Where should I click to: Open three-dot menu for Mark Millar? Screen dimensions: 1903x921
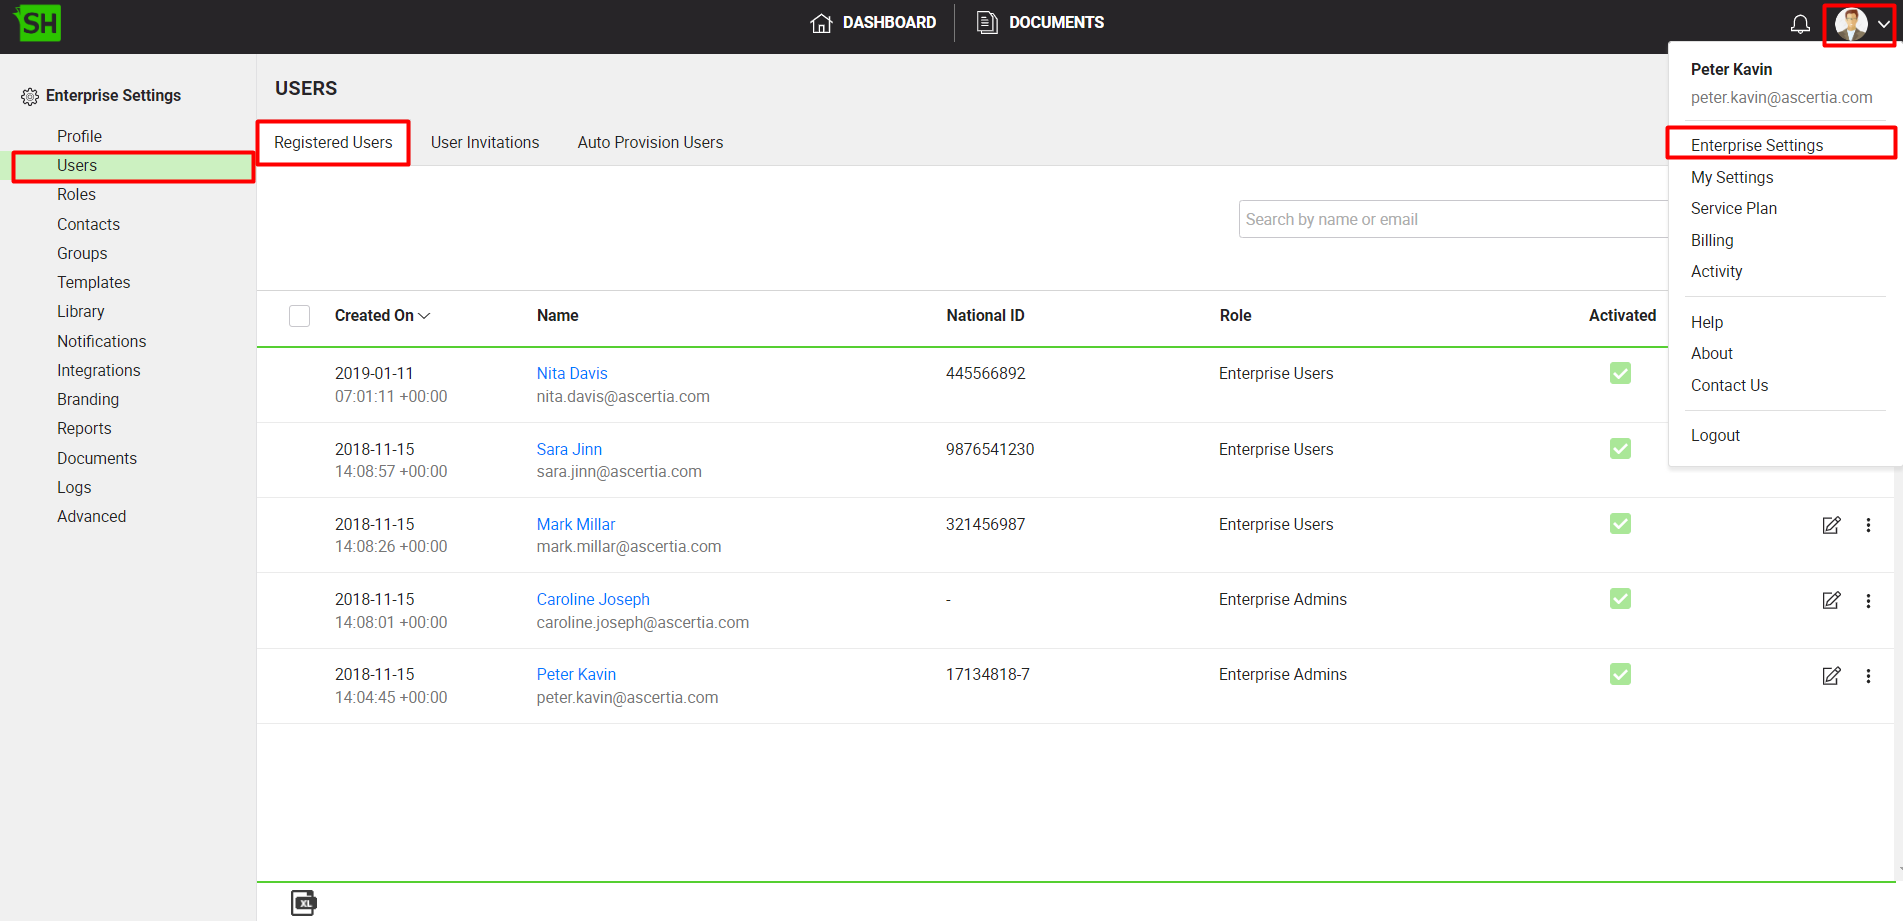pyautogui.click(x=1868, y=525)
